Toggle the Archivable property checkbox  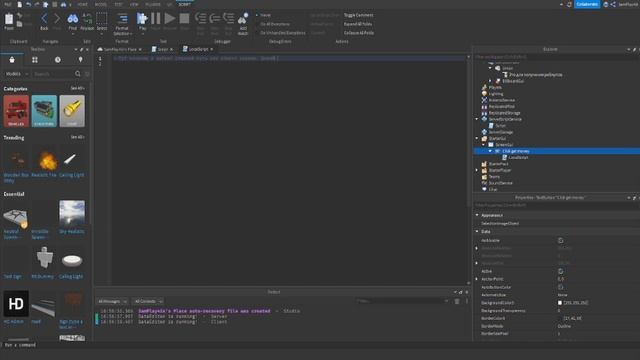[x=560, y=241]
